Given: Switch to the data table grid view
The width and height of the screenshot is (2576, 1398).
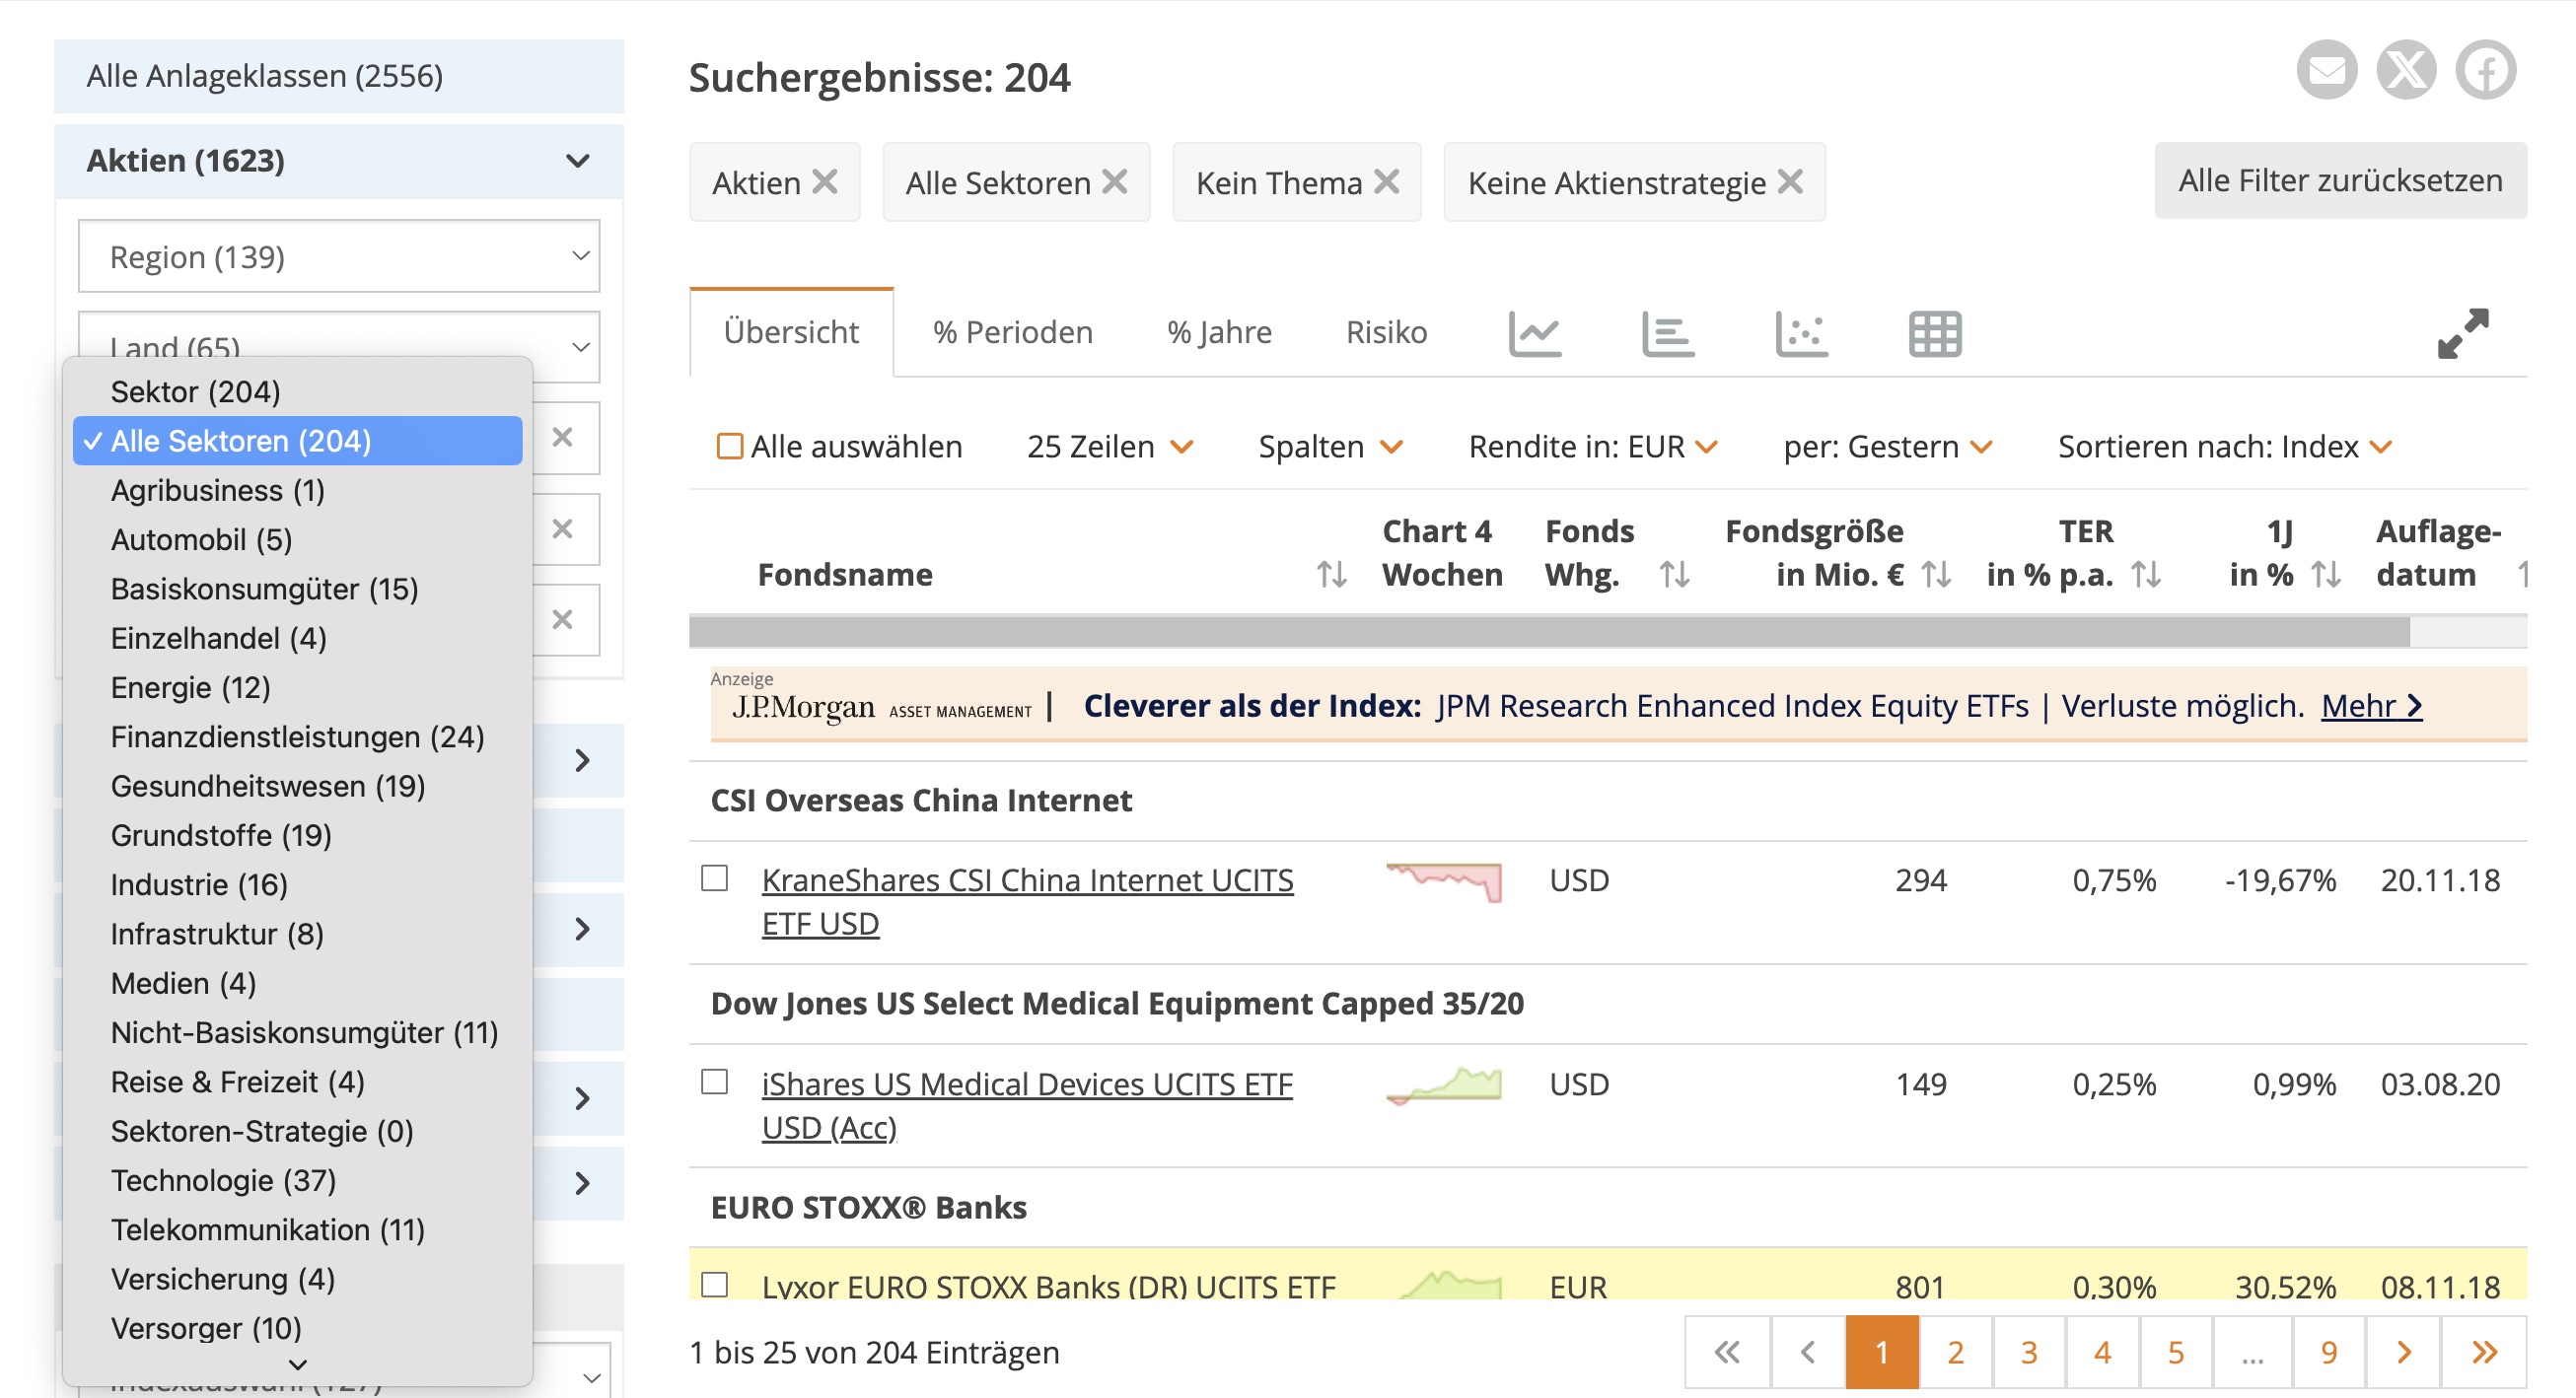Looking at the screenshot, I should 1934,334.
